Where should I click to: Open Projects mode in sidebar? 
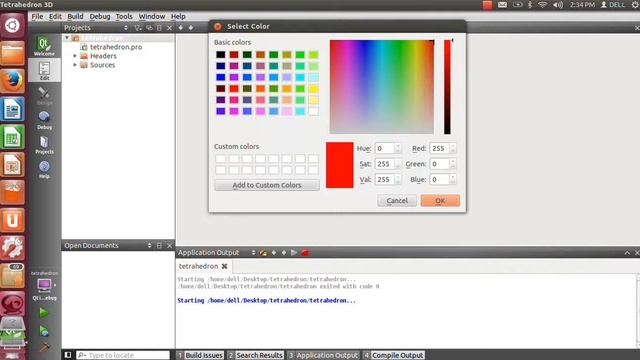pos(44,144)
